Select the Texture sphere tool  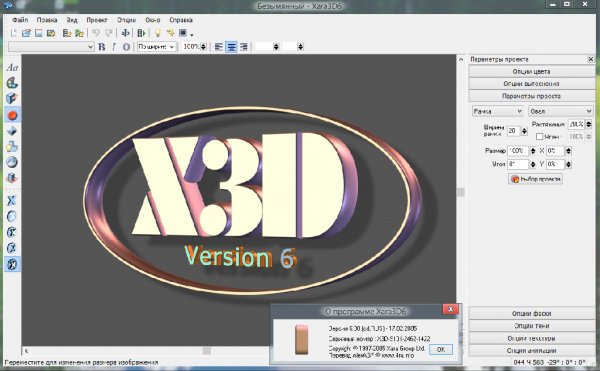coord(12,162)
